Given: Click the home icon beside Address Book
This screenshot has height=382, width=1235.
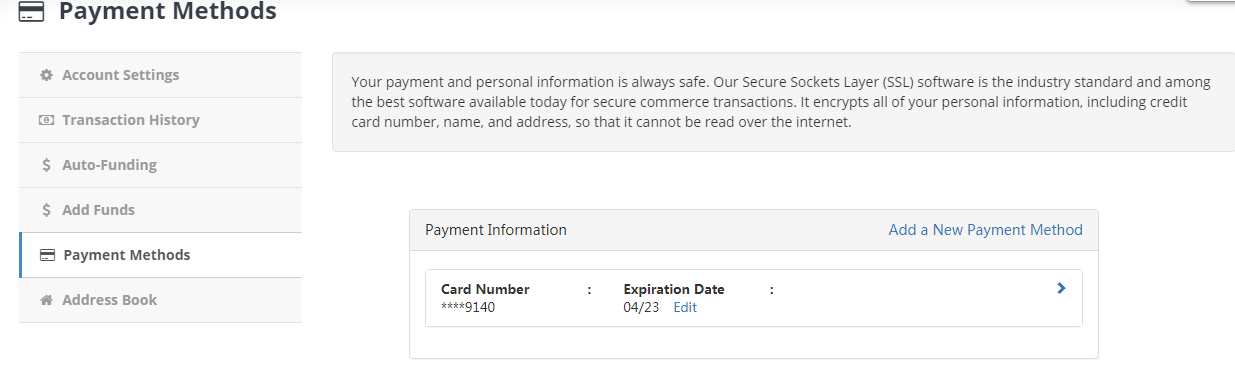Looking at the screenshot, I should pyautogui.click(x=46, y=300).
